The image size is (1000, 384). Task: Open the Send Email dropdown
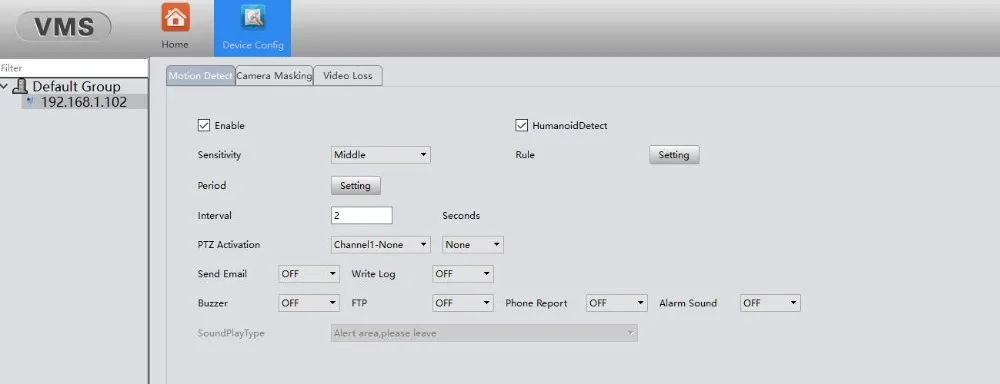pyautogui.click(x=309, y=274)
